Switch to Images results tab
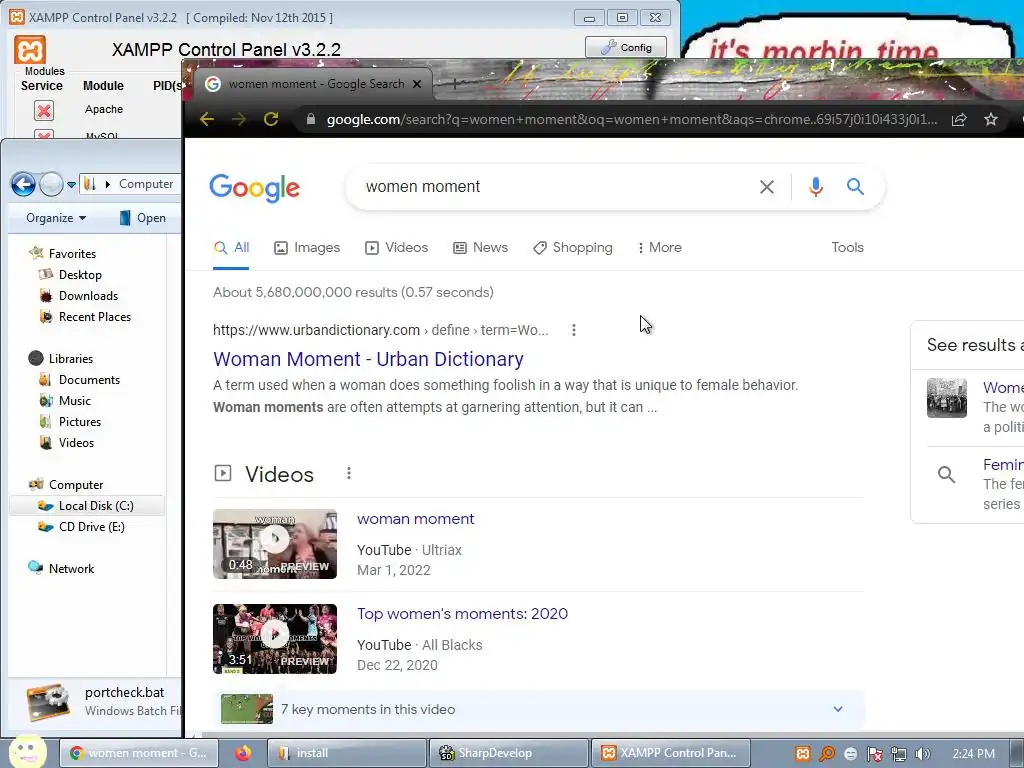This screenshot has width=1024, height=768. coord(307,248)
